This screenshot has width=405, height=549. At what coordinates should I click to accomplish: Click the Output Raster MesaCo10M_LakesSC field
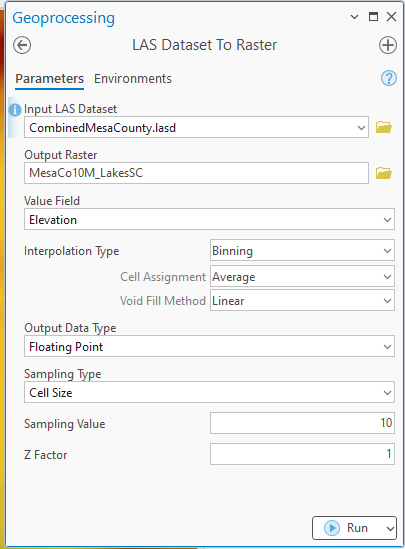(196, 173)
